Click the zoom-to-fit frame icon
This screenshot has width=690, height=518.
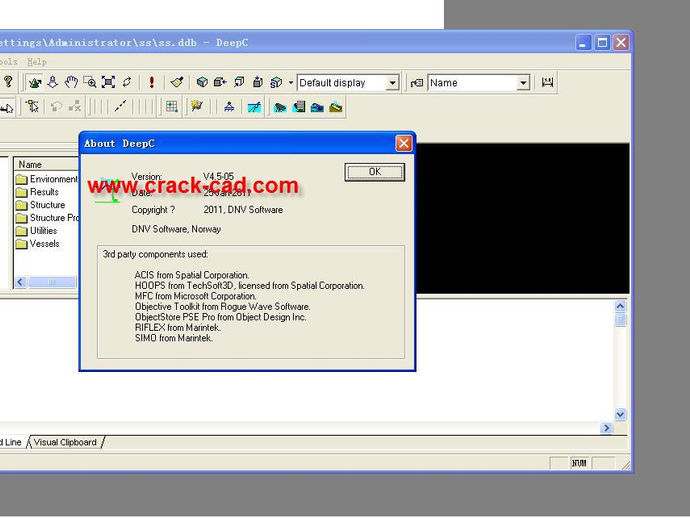pyautogui.click(x=108, y=82)
